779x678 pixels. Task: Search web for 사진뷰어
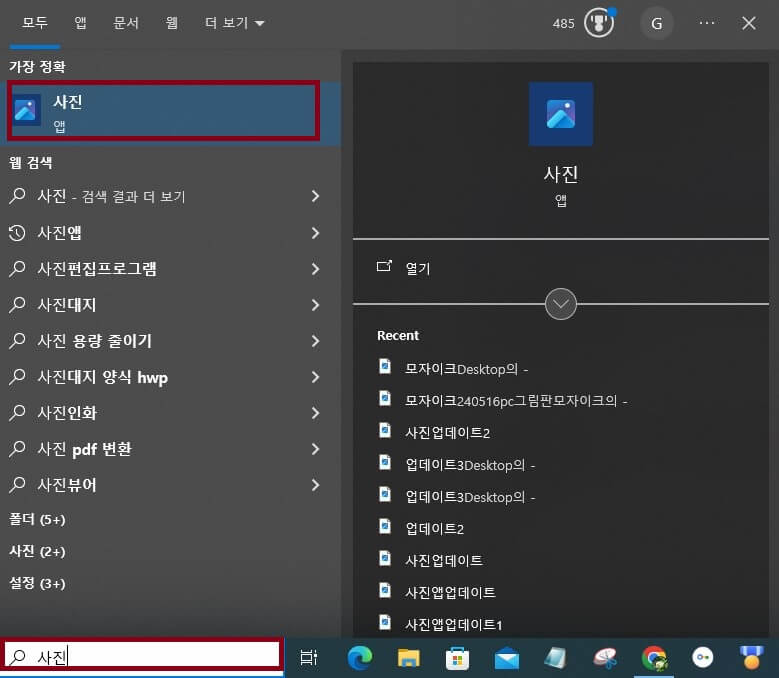pos(67,485)
